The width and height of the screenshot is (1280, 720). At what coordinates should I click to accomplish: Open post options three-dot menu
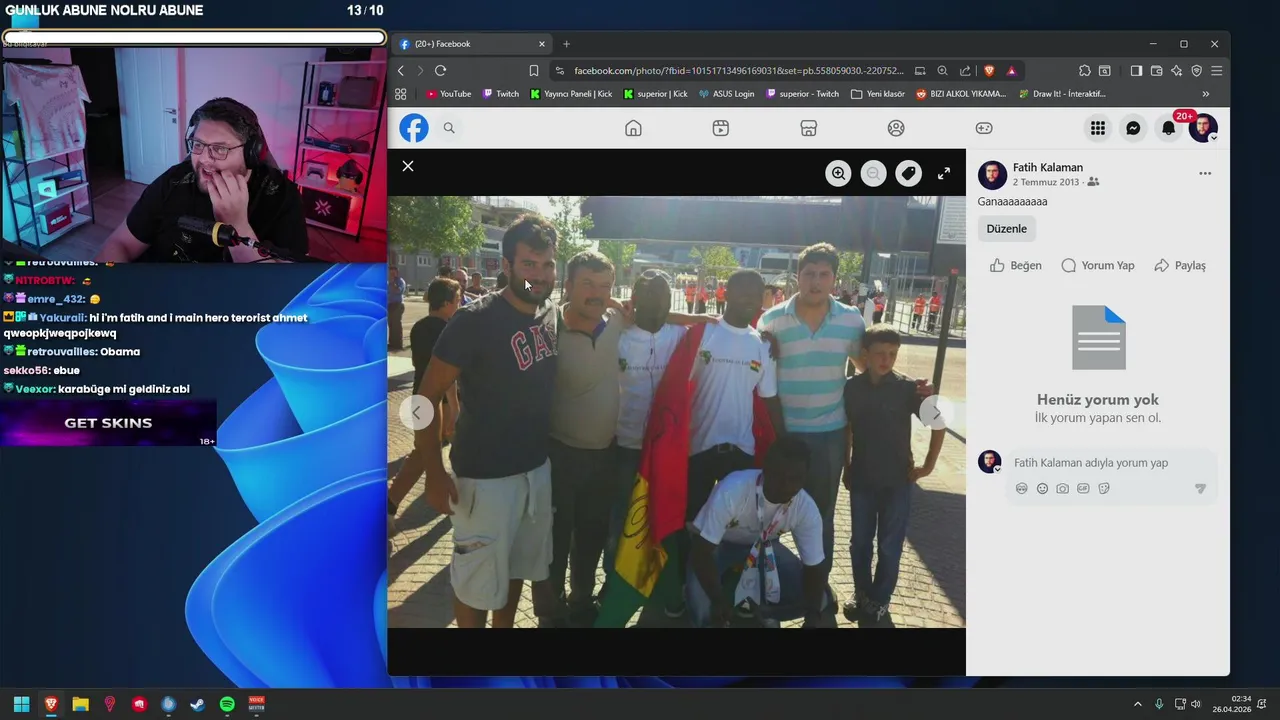[x=1205, y=173]
